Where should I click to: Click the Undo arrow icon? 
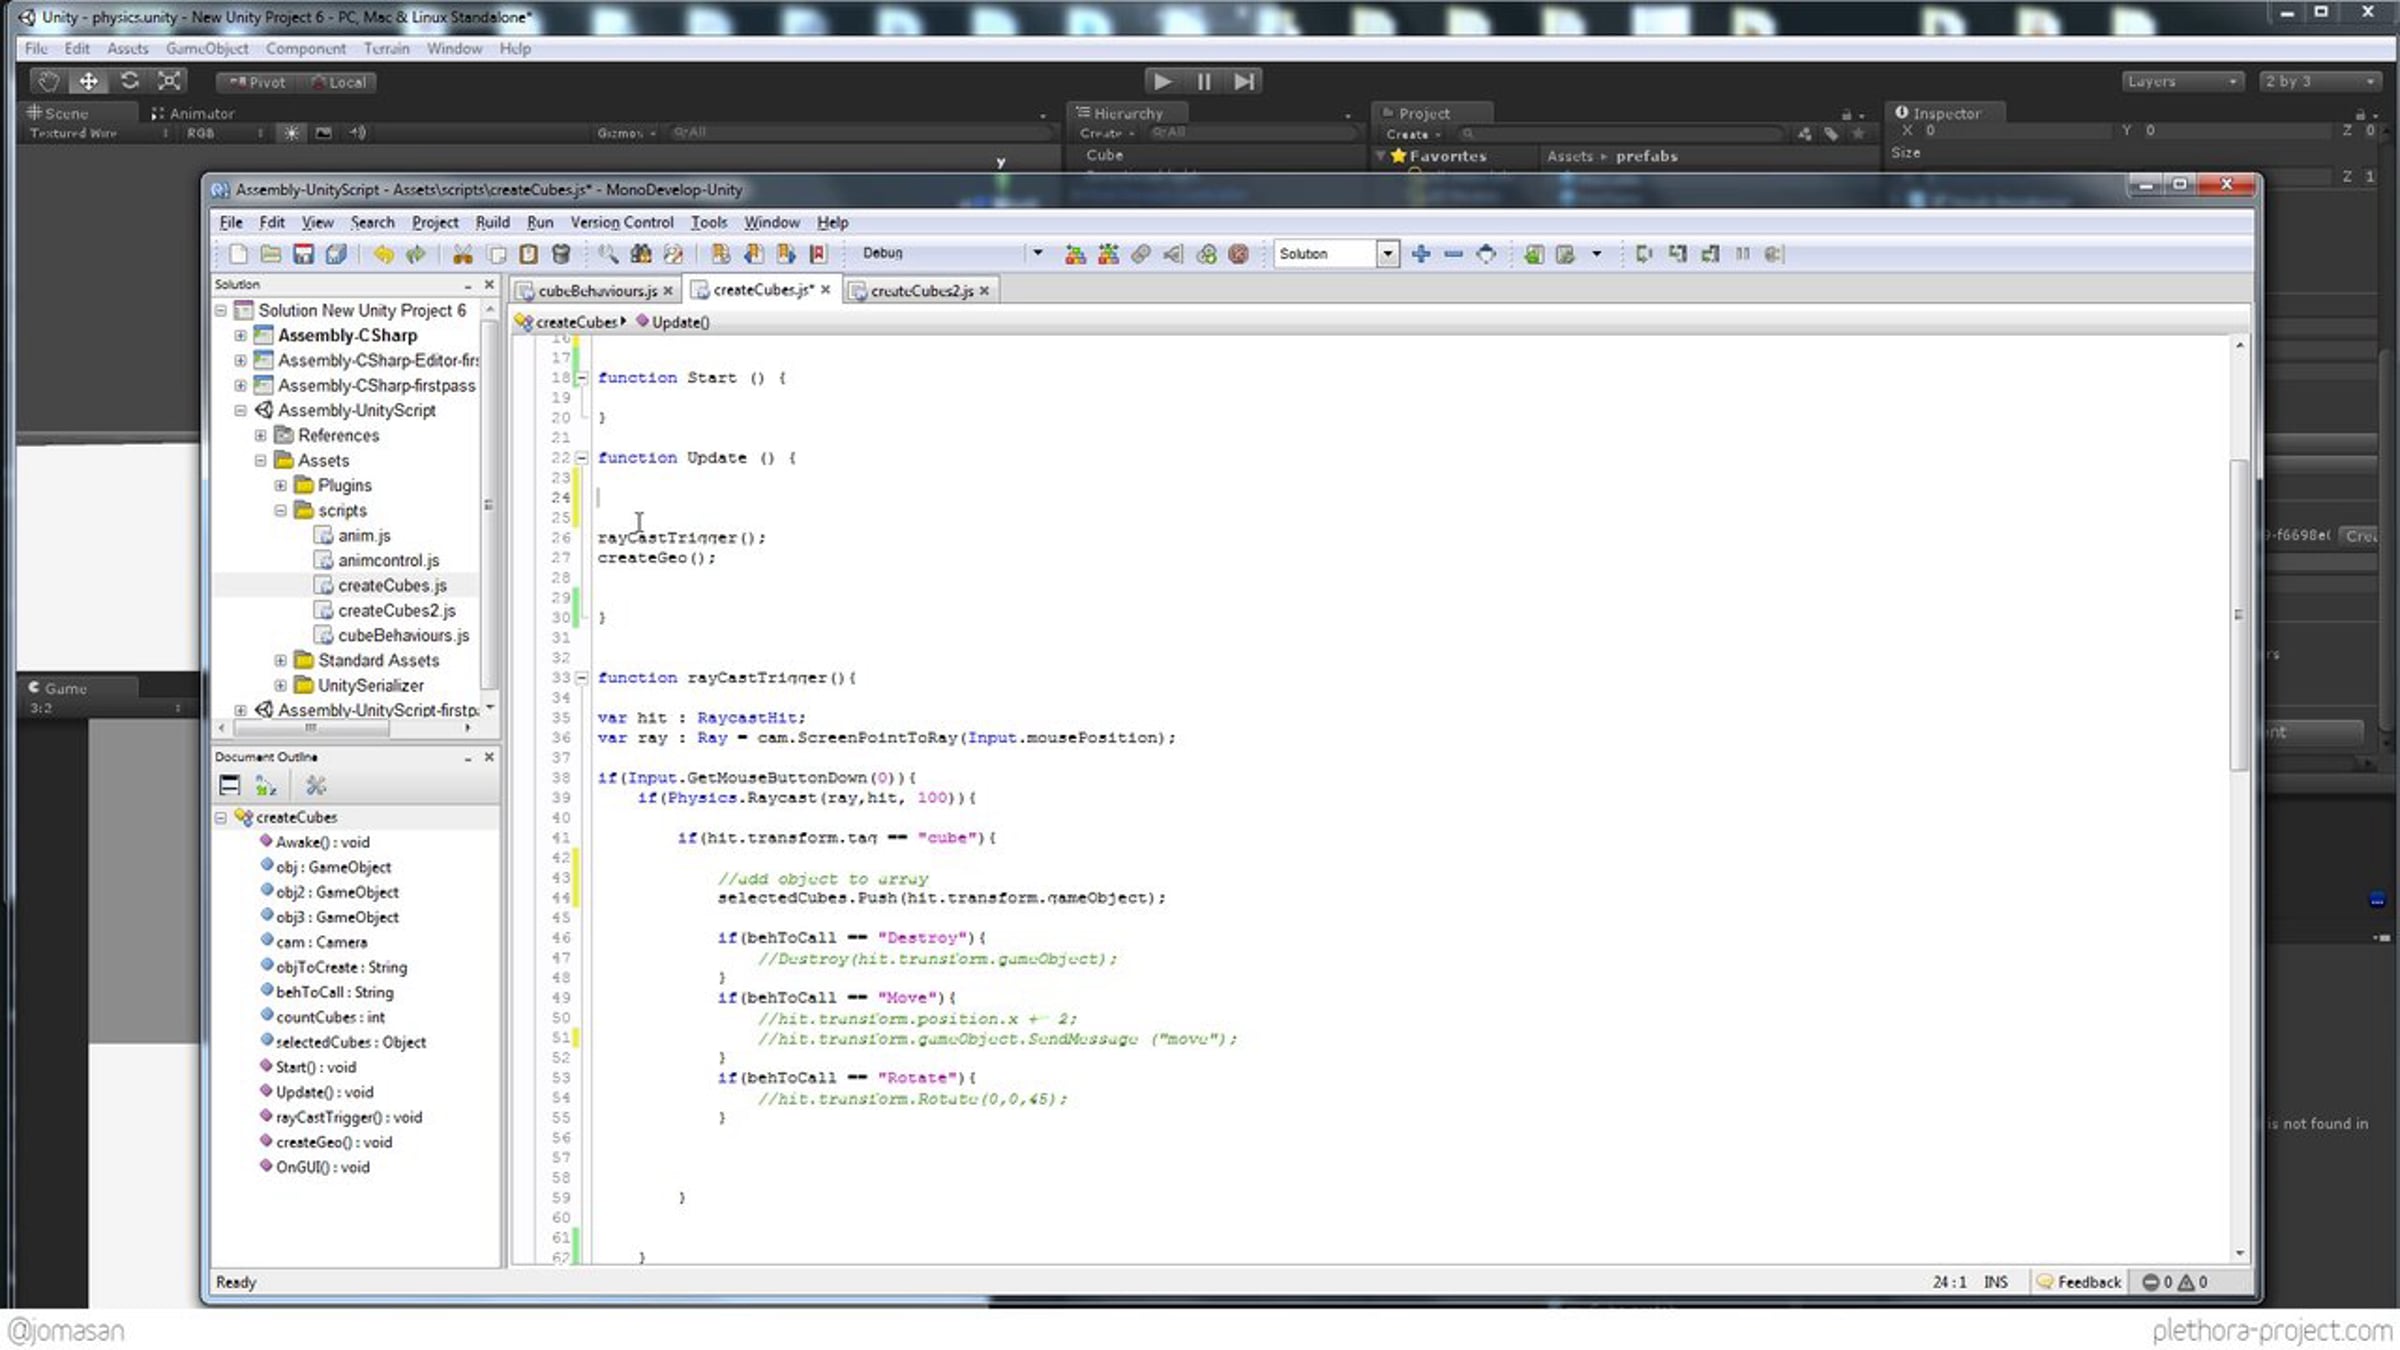click(383, 254)
